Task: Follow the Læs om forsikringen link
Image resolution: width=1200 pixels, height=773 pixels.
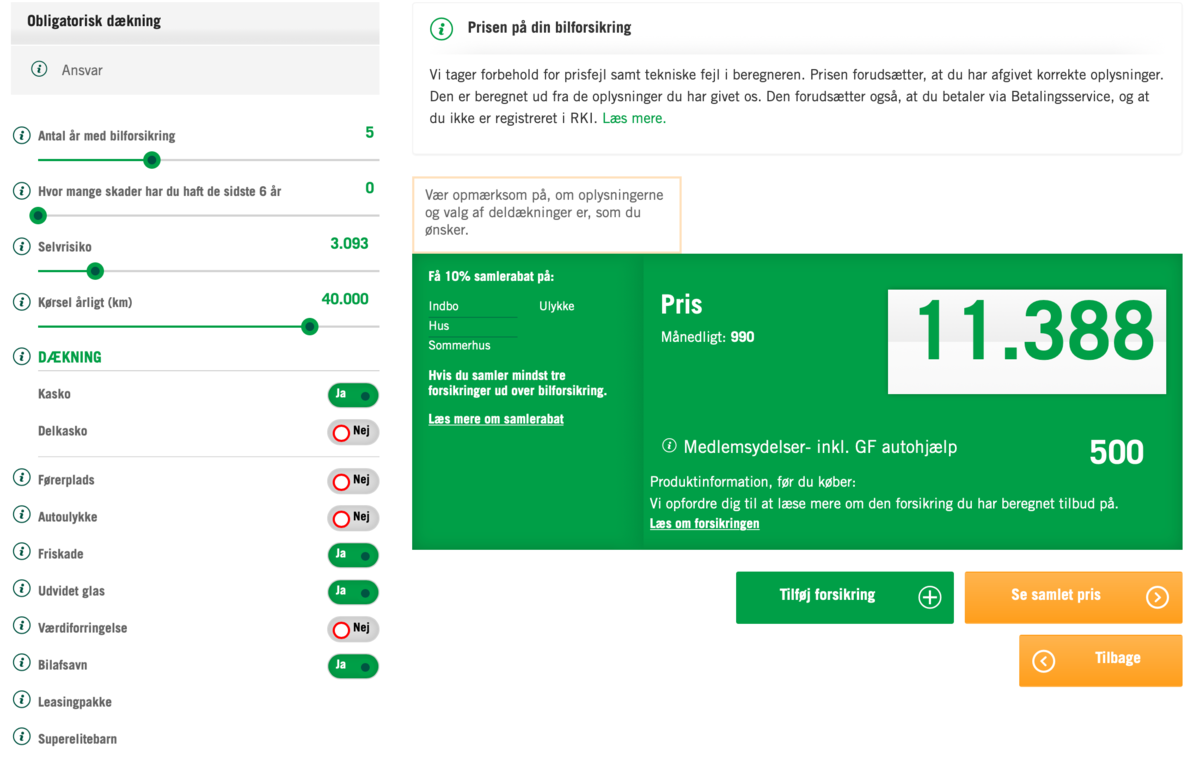Action: (x=704, y=523)
